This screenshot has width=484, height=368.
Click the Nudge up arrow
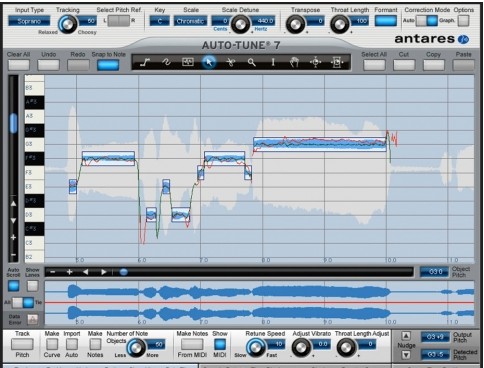click(x=406, y=336)
